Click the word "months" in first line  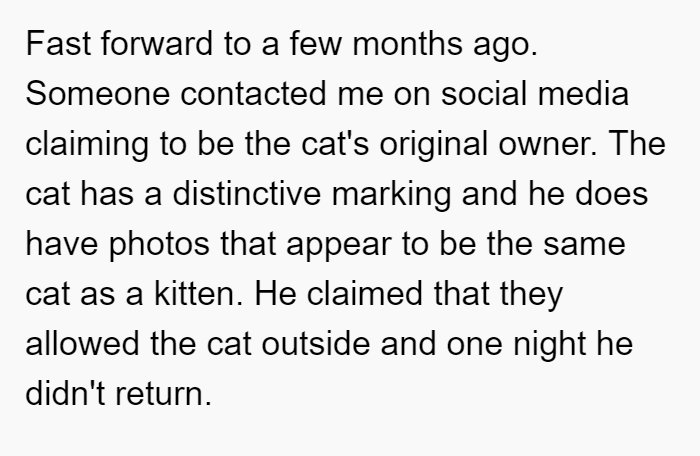[407, 44]
